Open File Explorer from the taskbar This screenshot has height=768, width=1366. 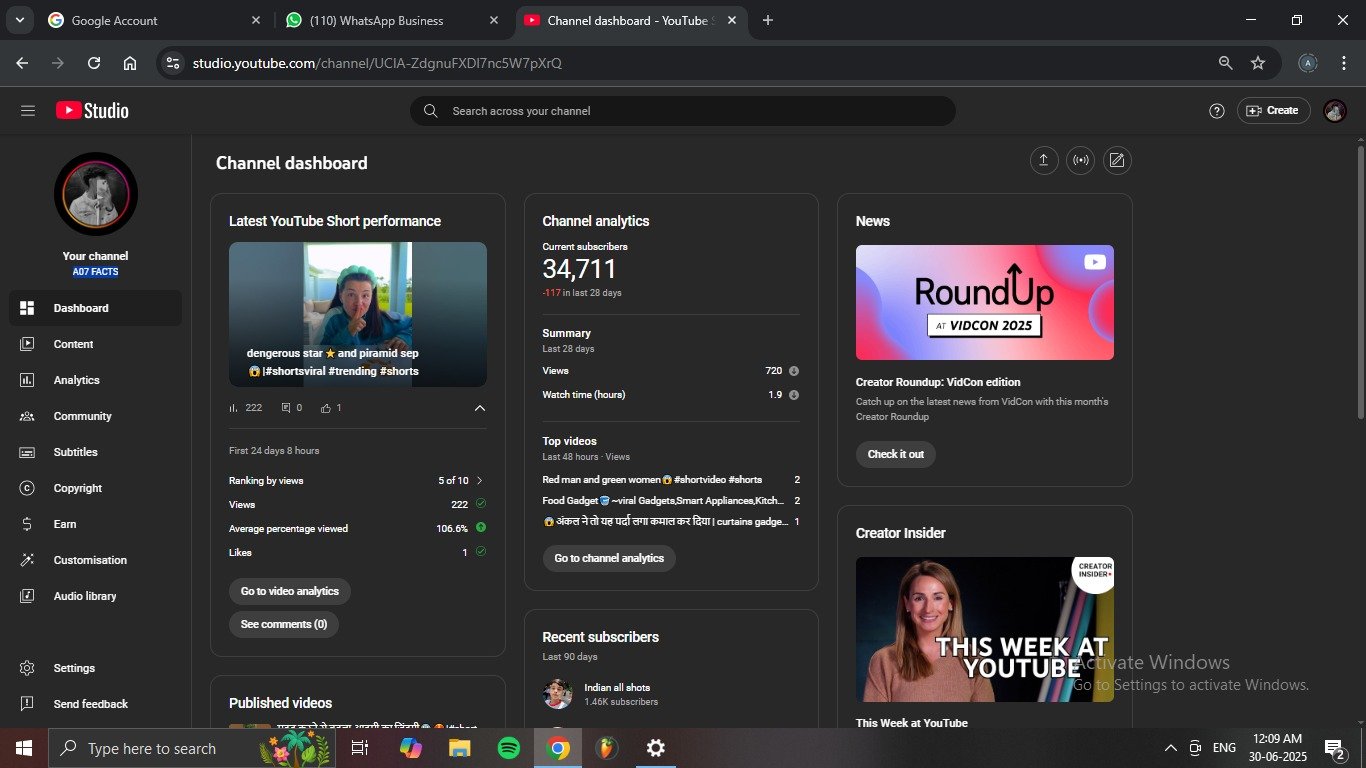(459, 748)
